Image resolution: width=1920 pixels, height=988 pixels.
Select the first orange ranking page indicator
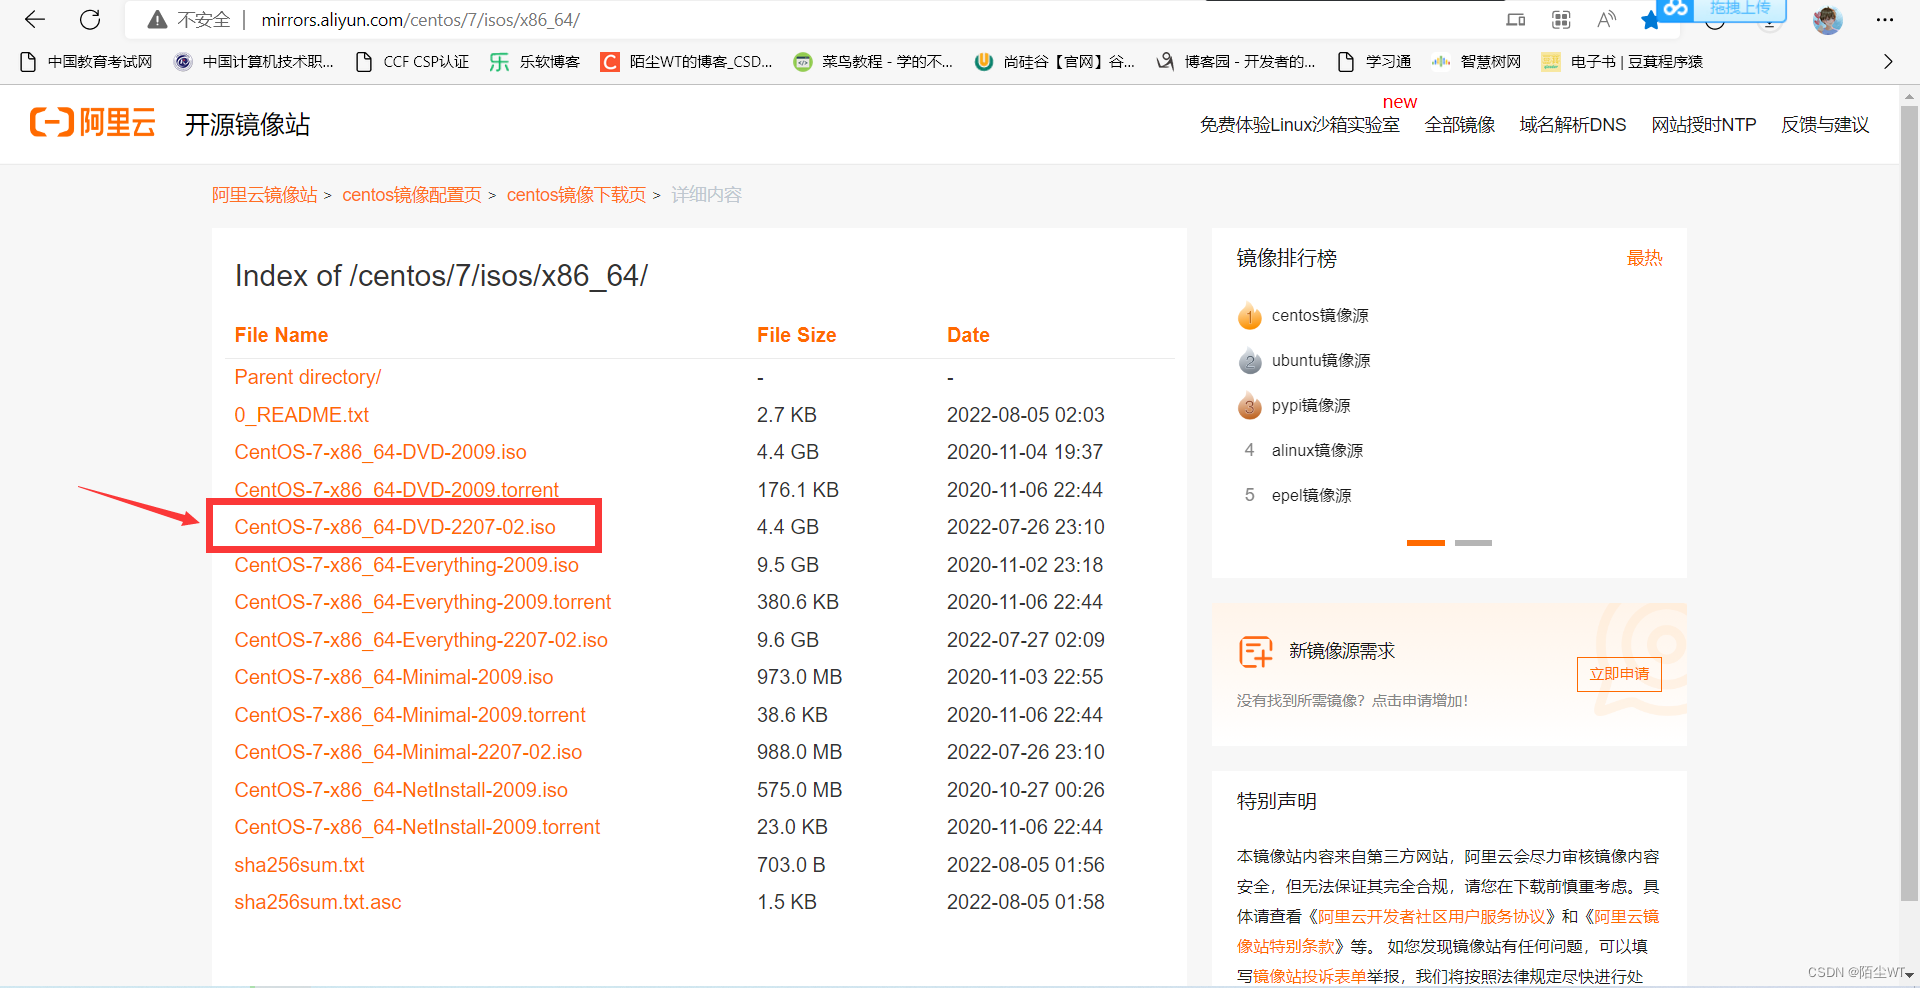tap(1426, 543)
